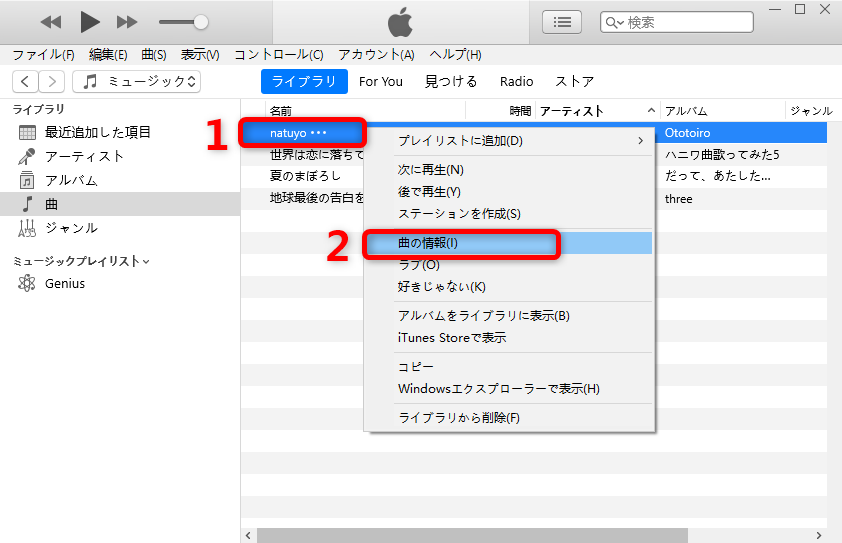
Task: Adjust the volume slider knob
Action: pyautogui.click(x=201, y=22)
